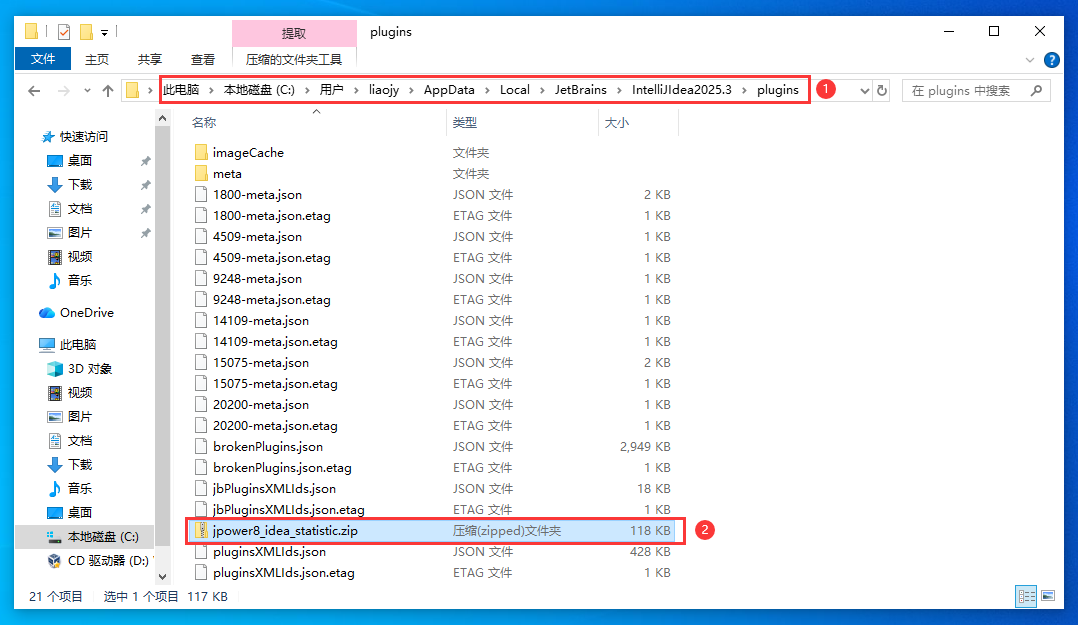
Task: Click 用户 breadcrumb in address bar
Action: [331, 90]
